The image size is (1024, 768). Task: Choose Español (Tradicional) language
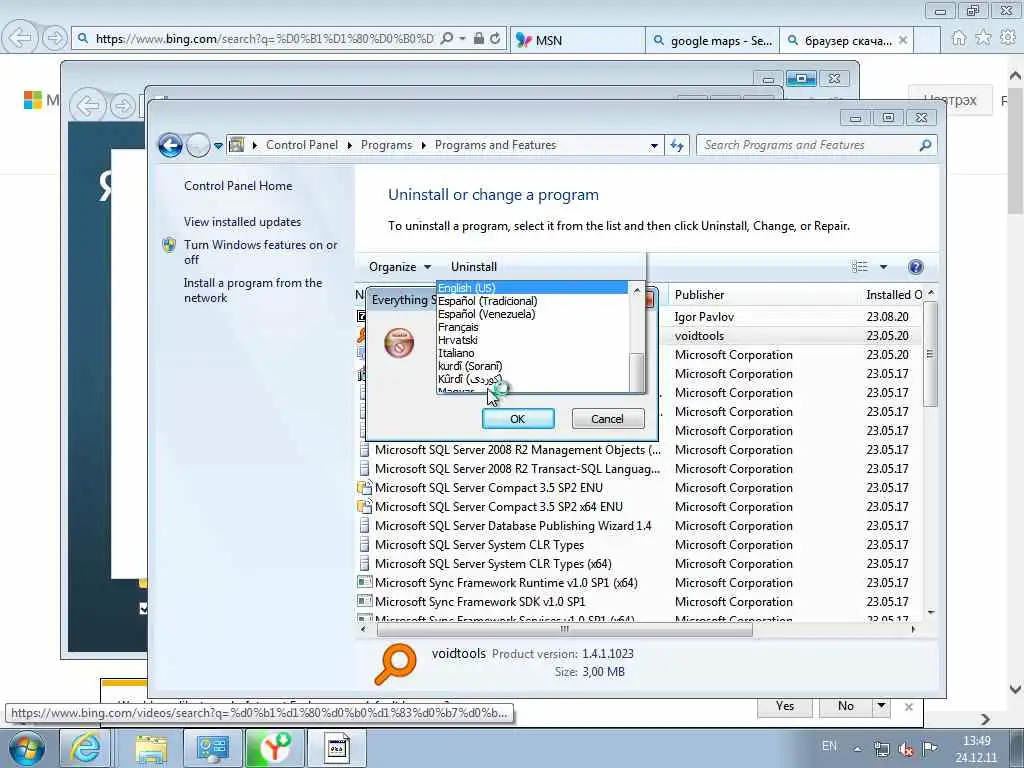[x=487, y=301]
